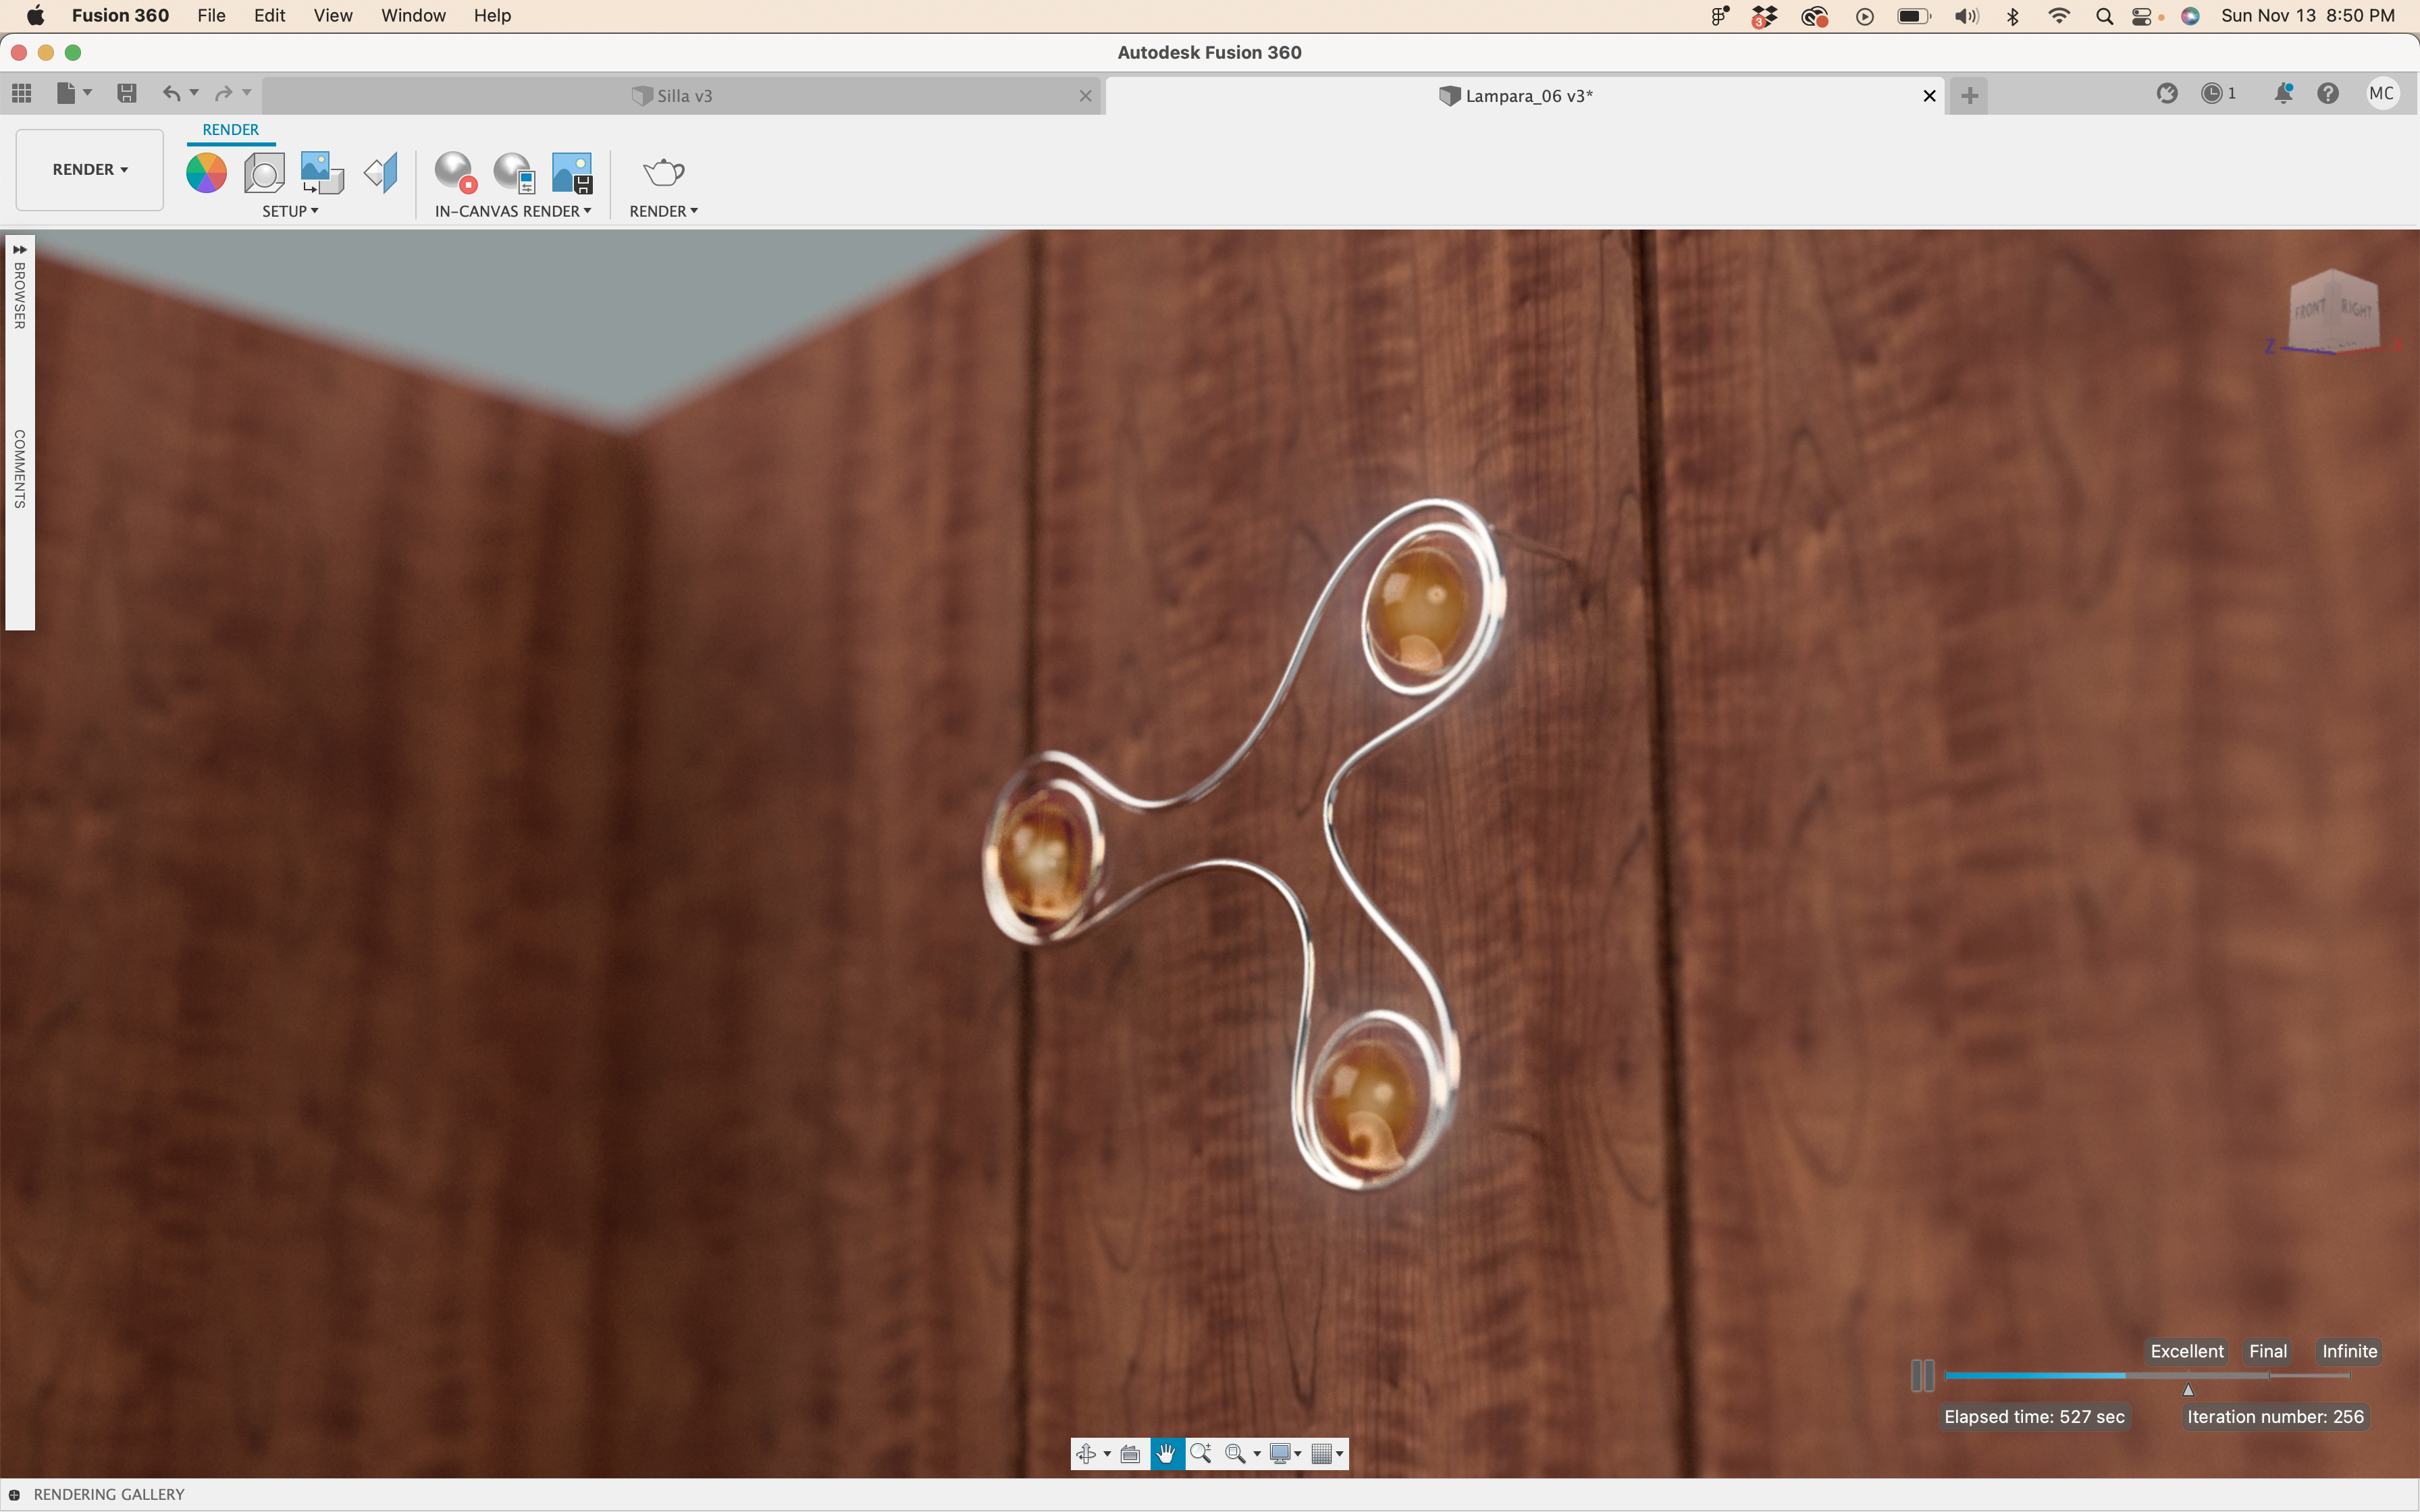Open the Window menu
The image size is (2420, 1512).
point(413,16)
